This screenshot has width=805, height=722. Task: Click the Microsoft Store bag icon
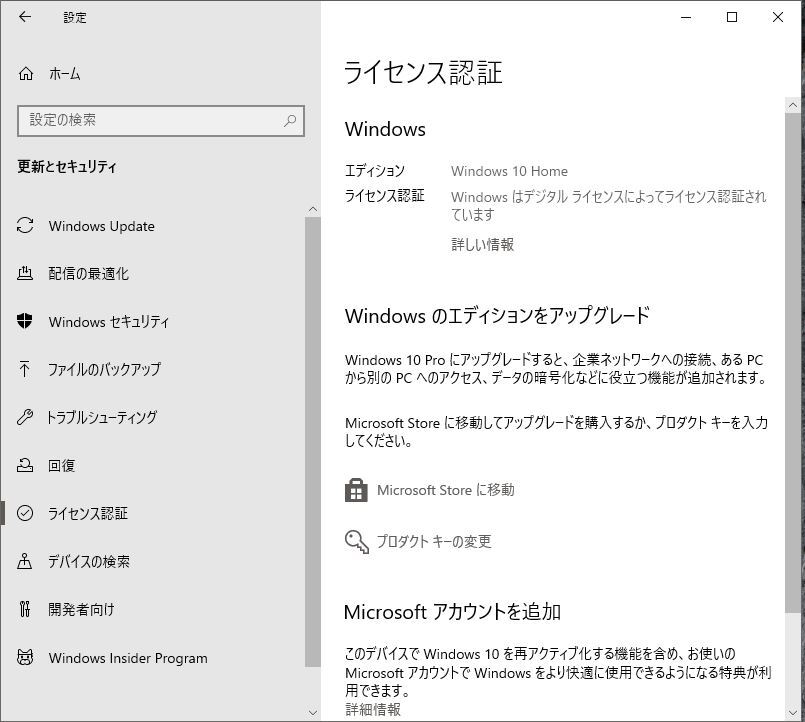[356, 490]
